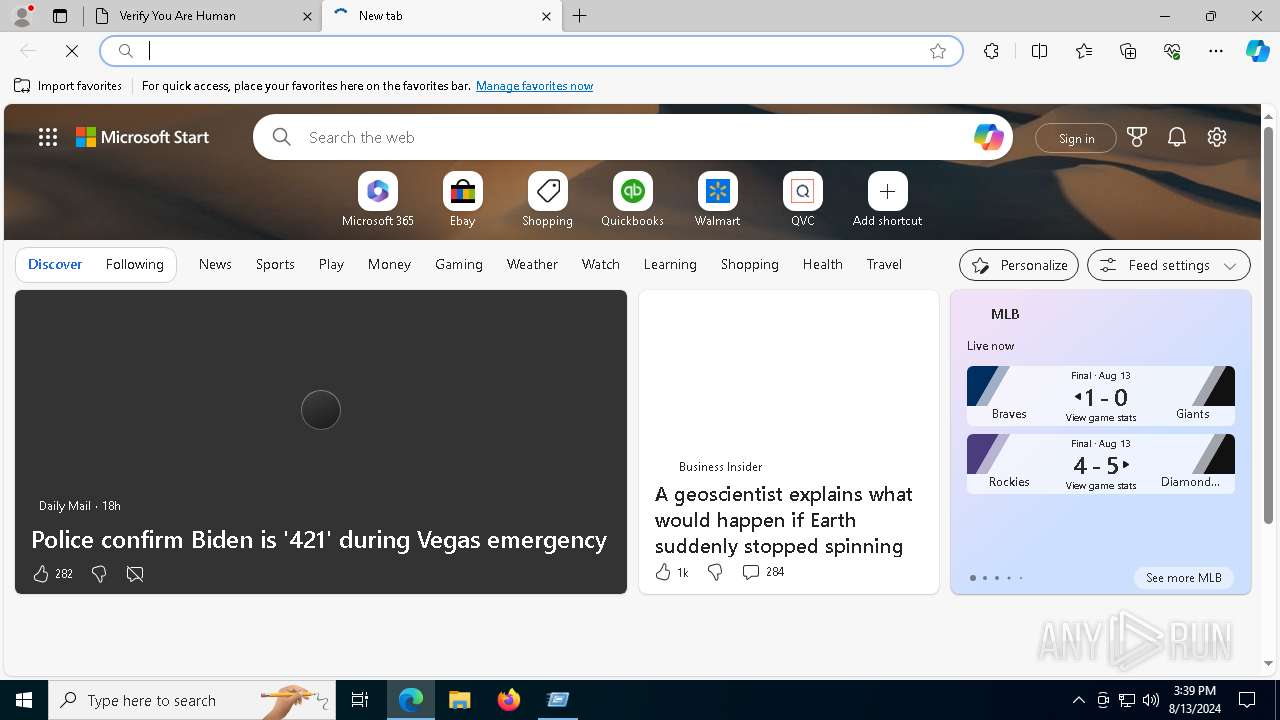Open the Collections icon

click(x=1128, y=51)
